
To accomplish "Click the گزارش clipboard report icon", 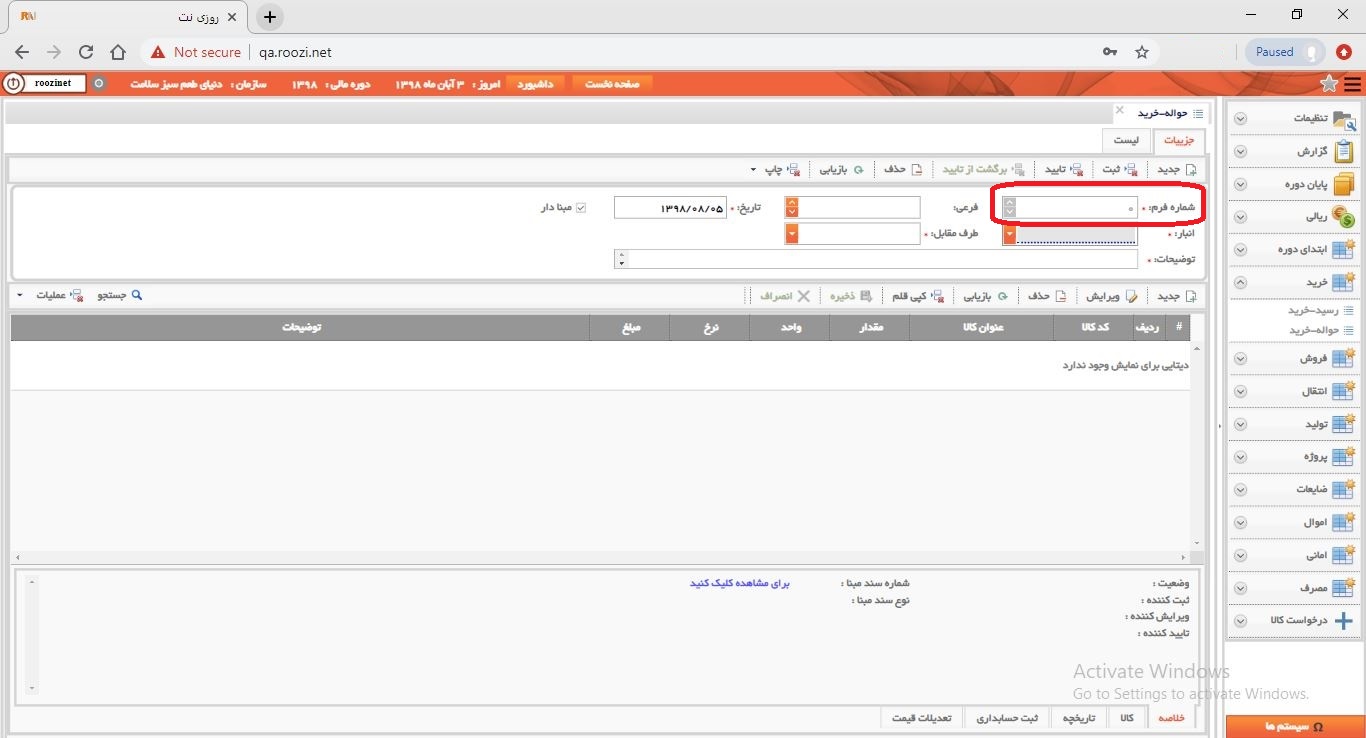I will 1345,151.
